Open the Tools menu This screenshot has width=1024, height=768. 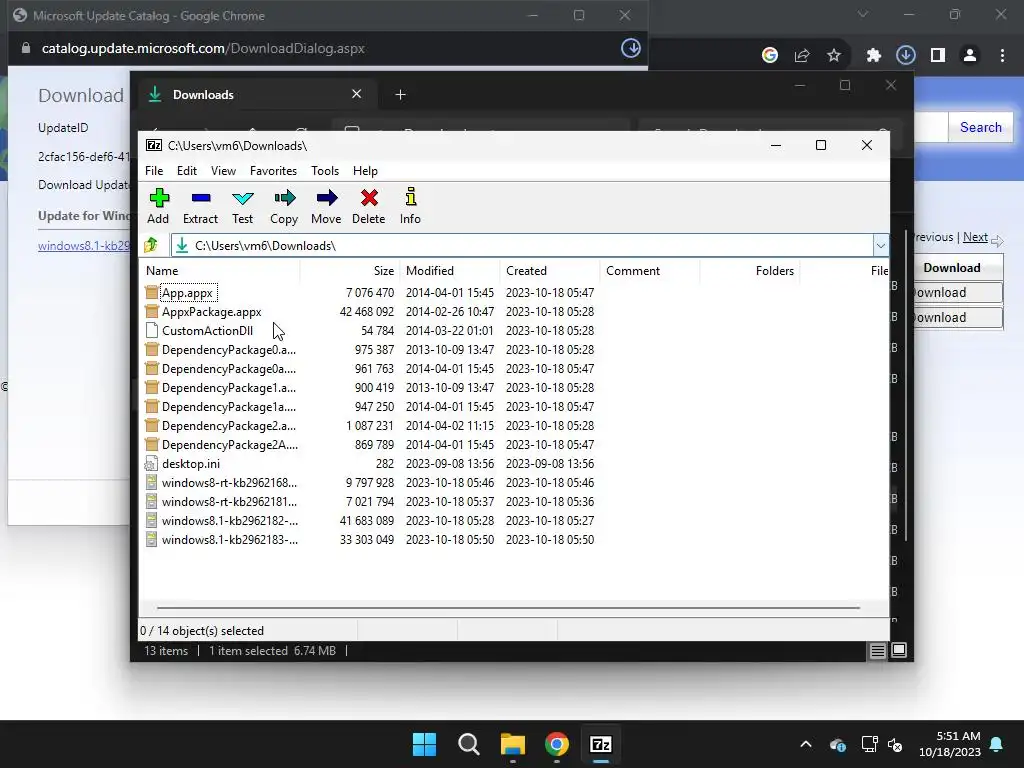tap(325, 170)
